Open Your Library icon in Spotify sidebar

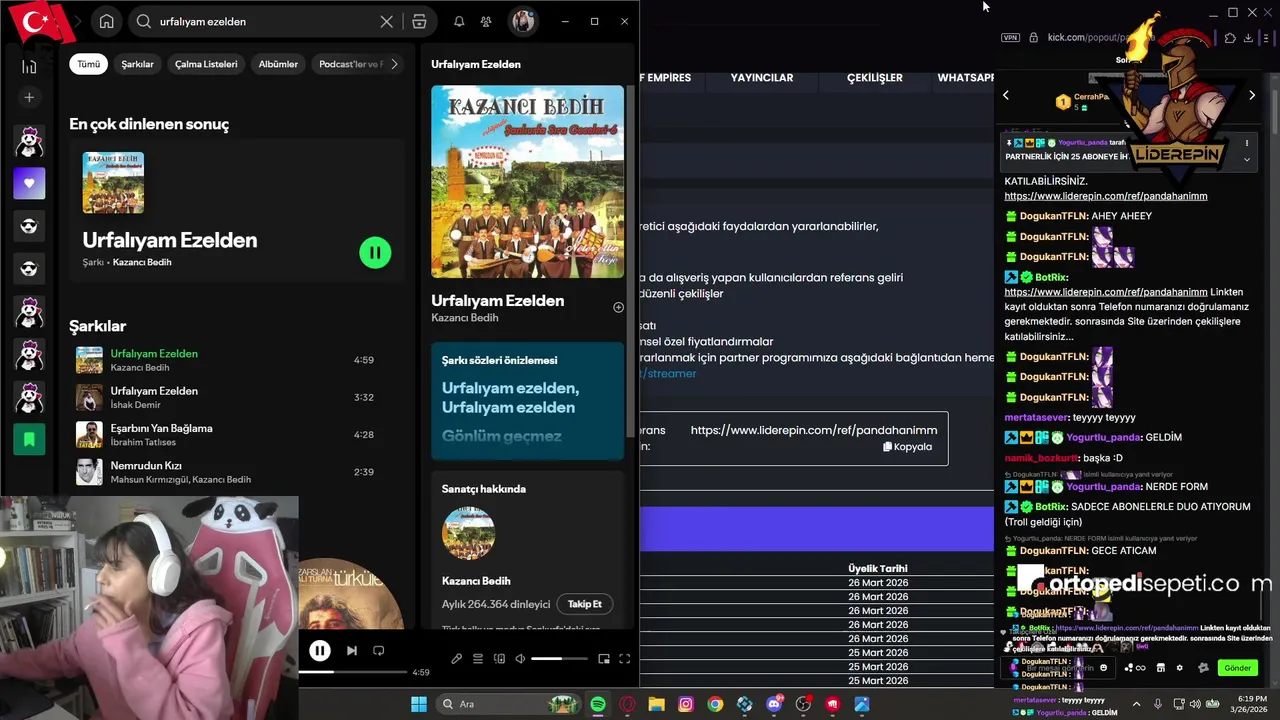coord(29,66)
